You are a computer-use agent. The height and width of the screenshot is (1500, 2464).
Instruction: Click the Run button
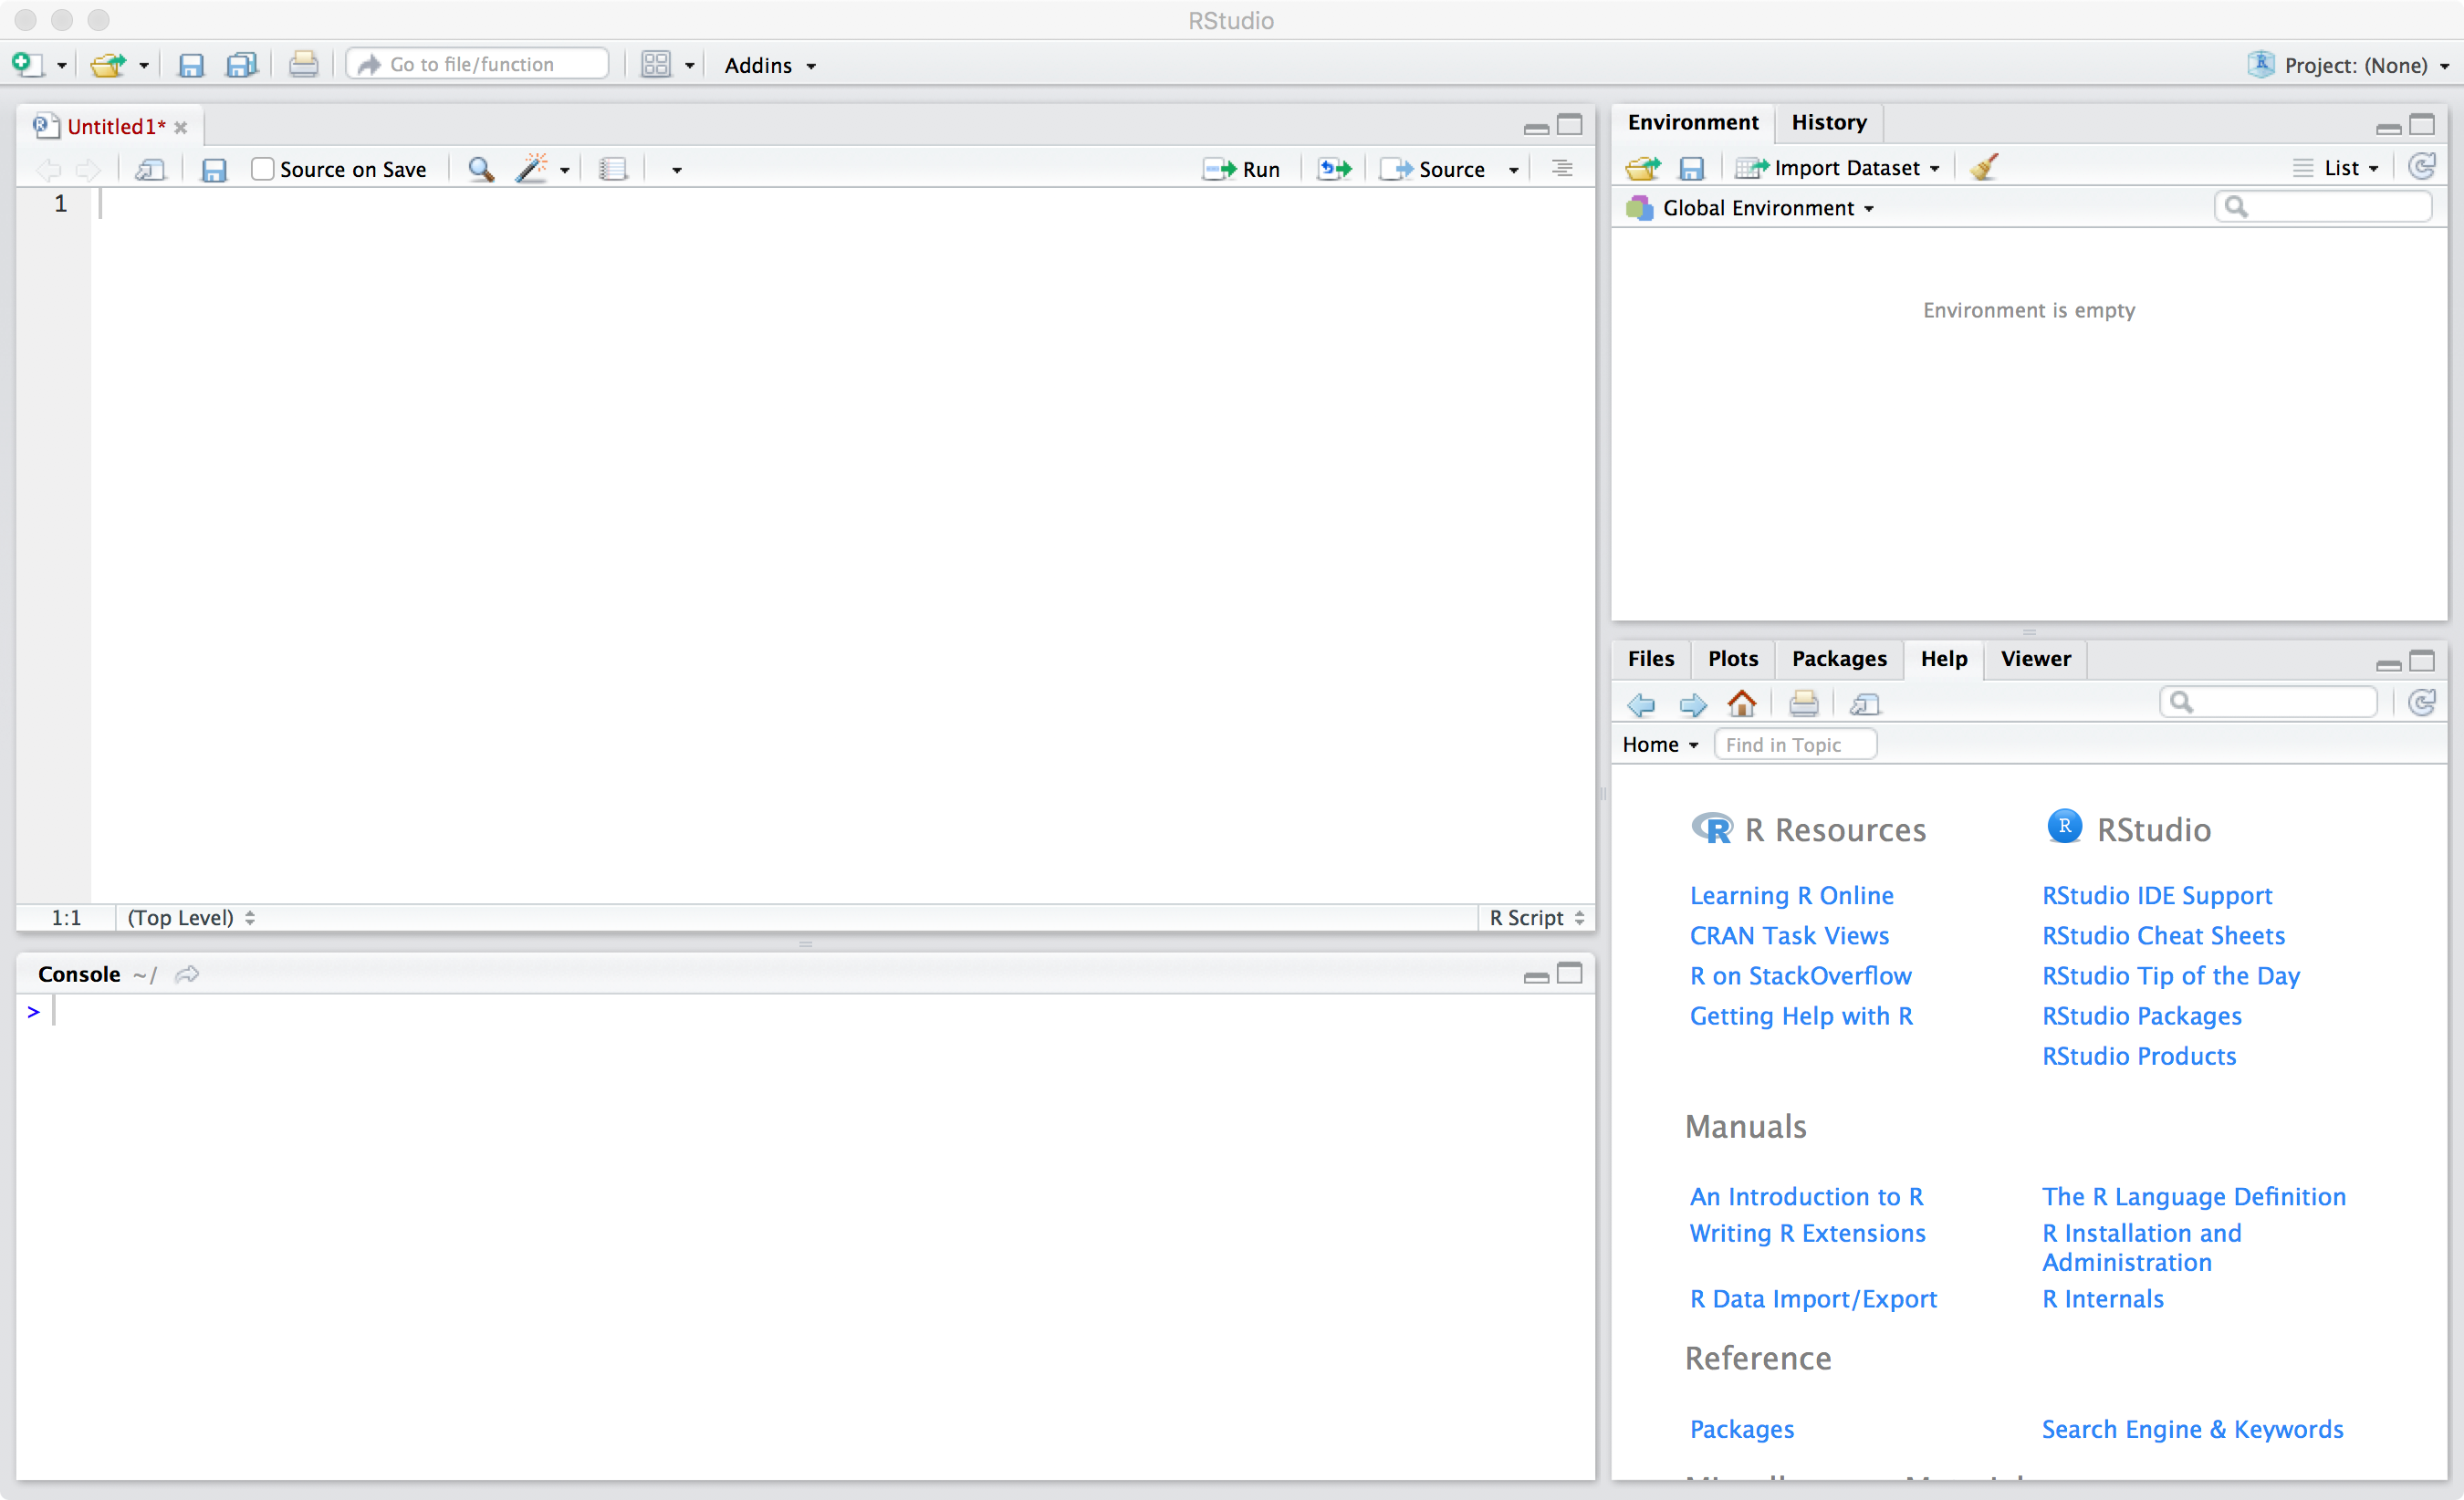[1241, 170]
